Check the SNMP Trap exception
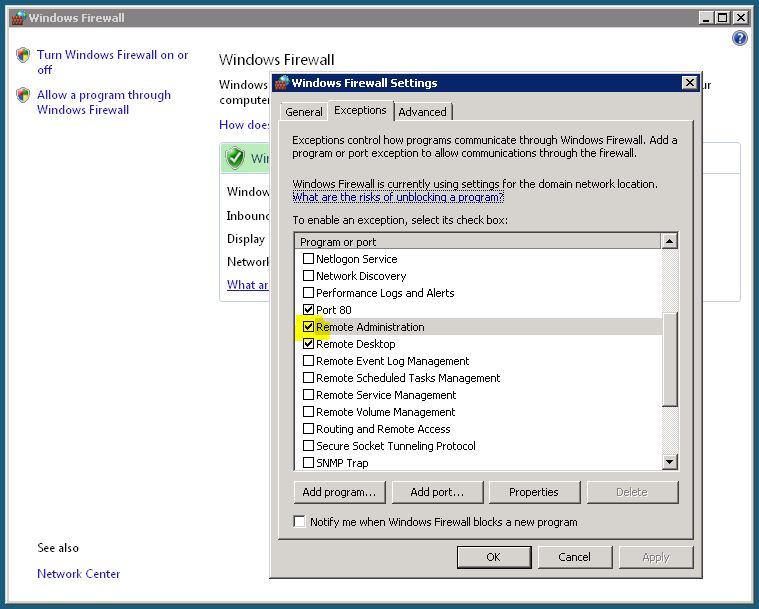The image size is (759, 609). click(308, 462)
